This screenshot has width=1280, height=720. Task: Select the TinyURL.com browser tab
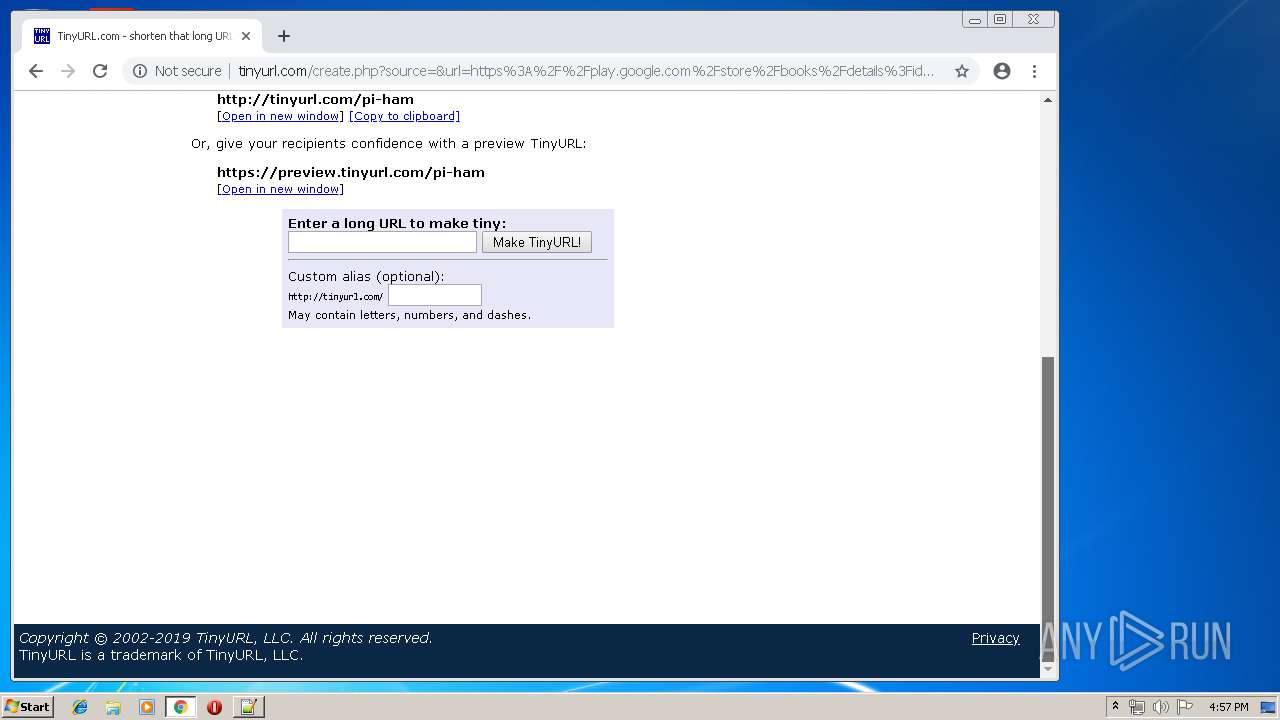142,36
